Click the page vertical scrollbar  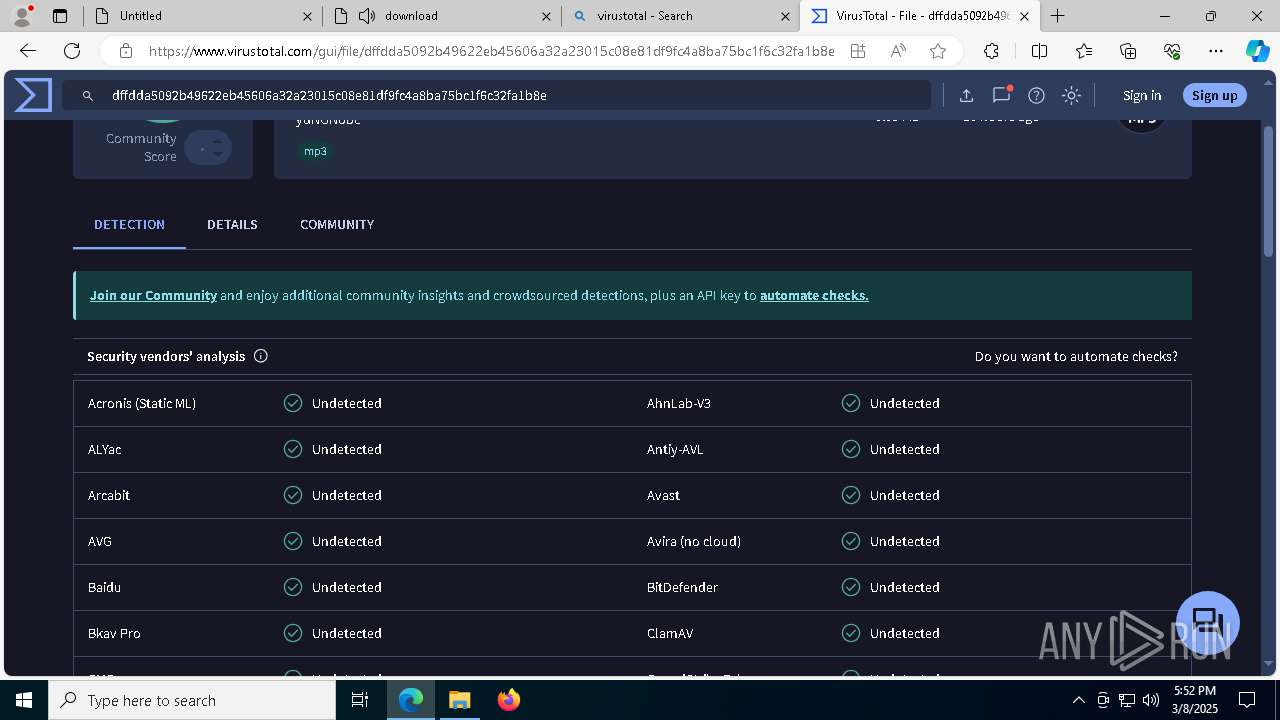point(1269,190)
